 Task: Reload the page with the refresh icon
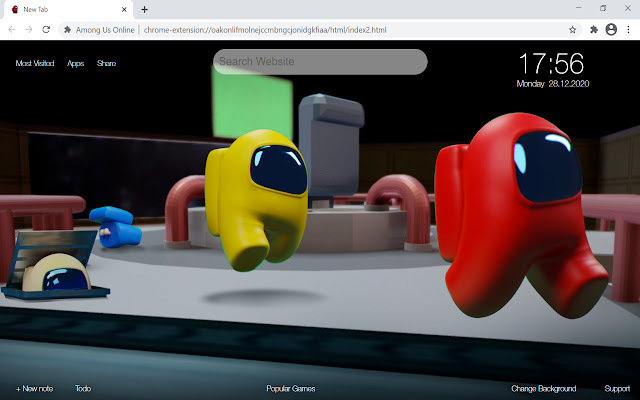pyautogui.click(x=46, y=29)
